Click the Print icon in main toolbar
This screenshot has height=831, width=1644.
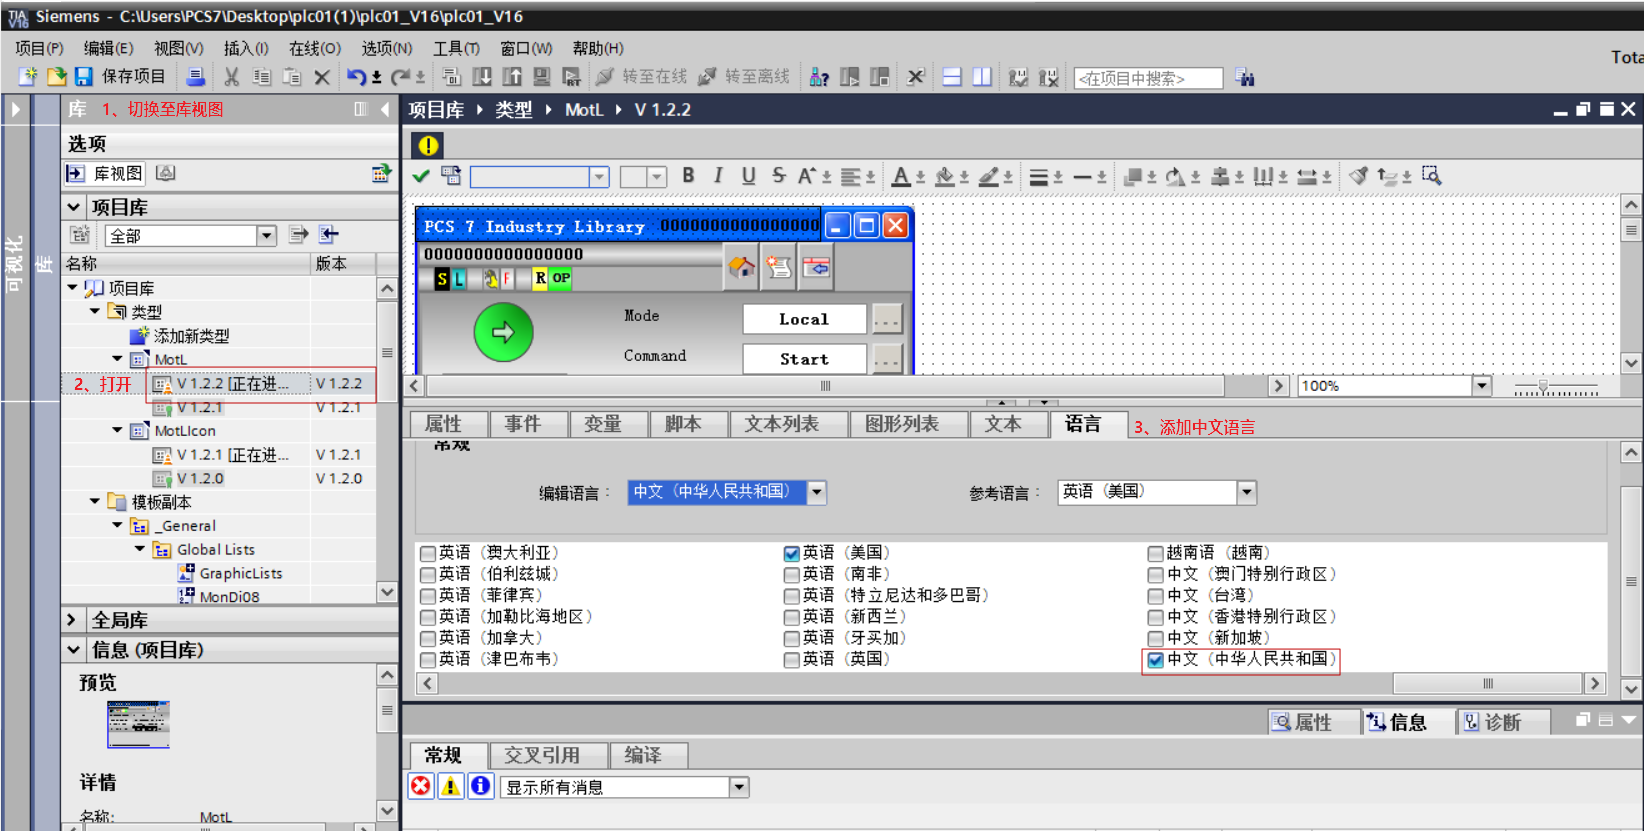[x=196, y=77]
